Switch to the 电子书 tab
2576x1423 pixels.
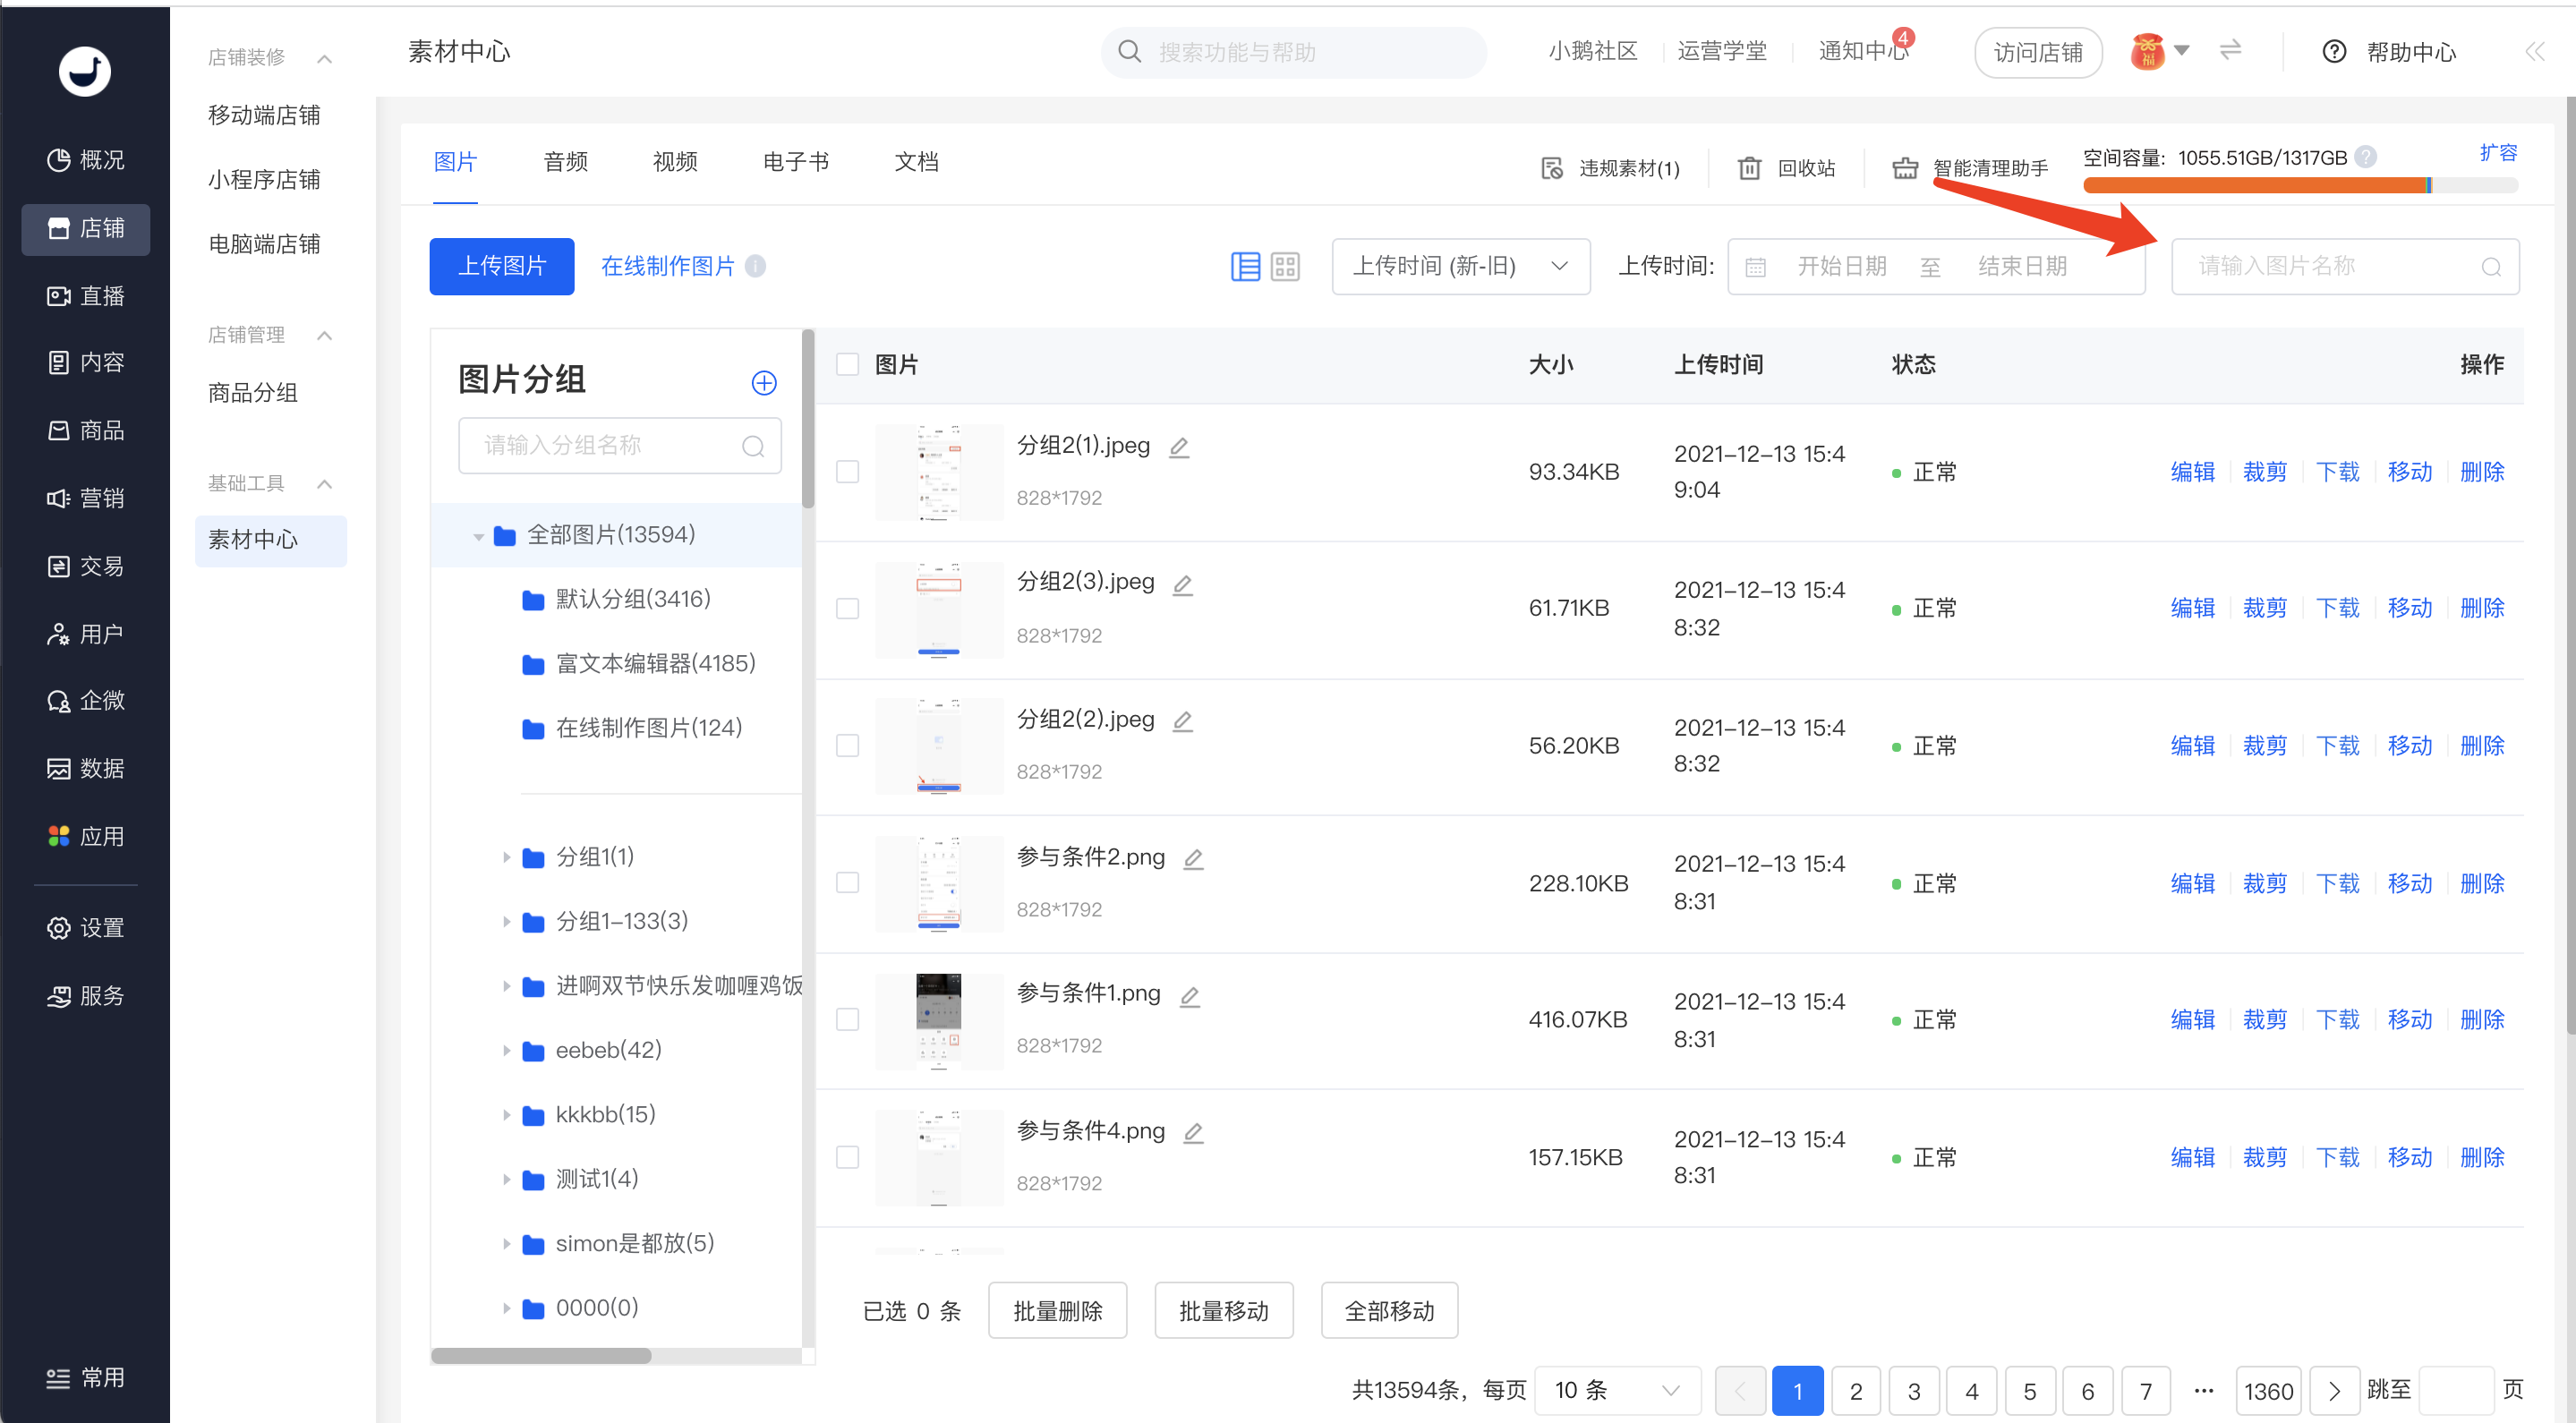(795, 162)
